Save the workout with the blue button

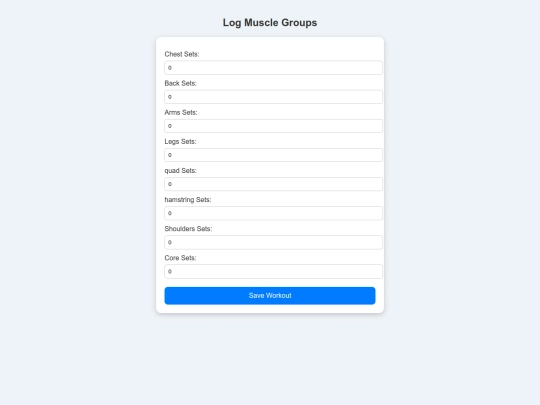pyautogui.click(x=270, y=296)
